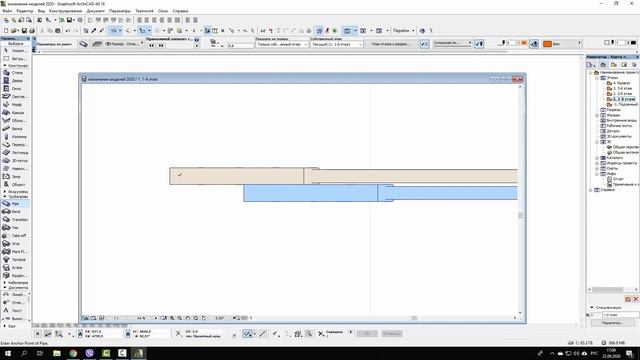
Task: Open the Файл menu
Action: pyautogui.click(x=7, y=11)
